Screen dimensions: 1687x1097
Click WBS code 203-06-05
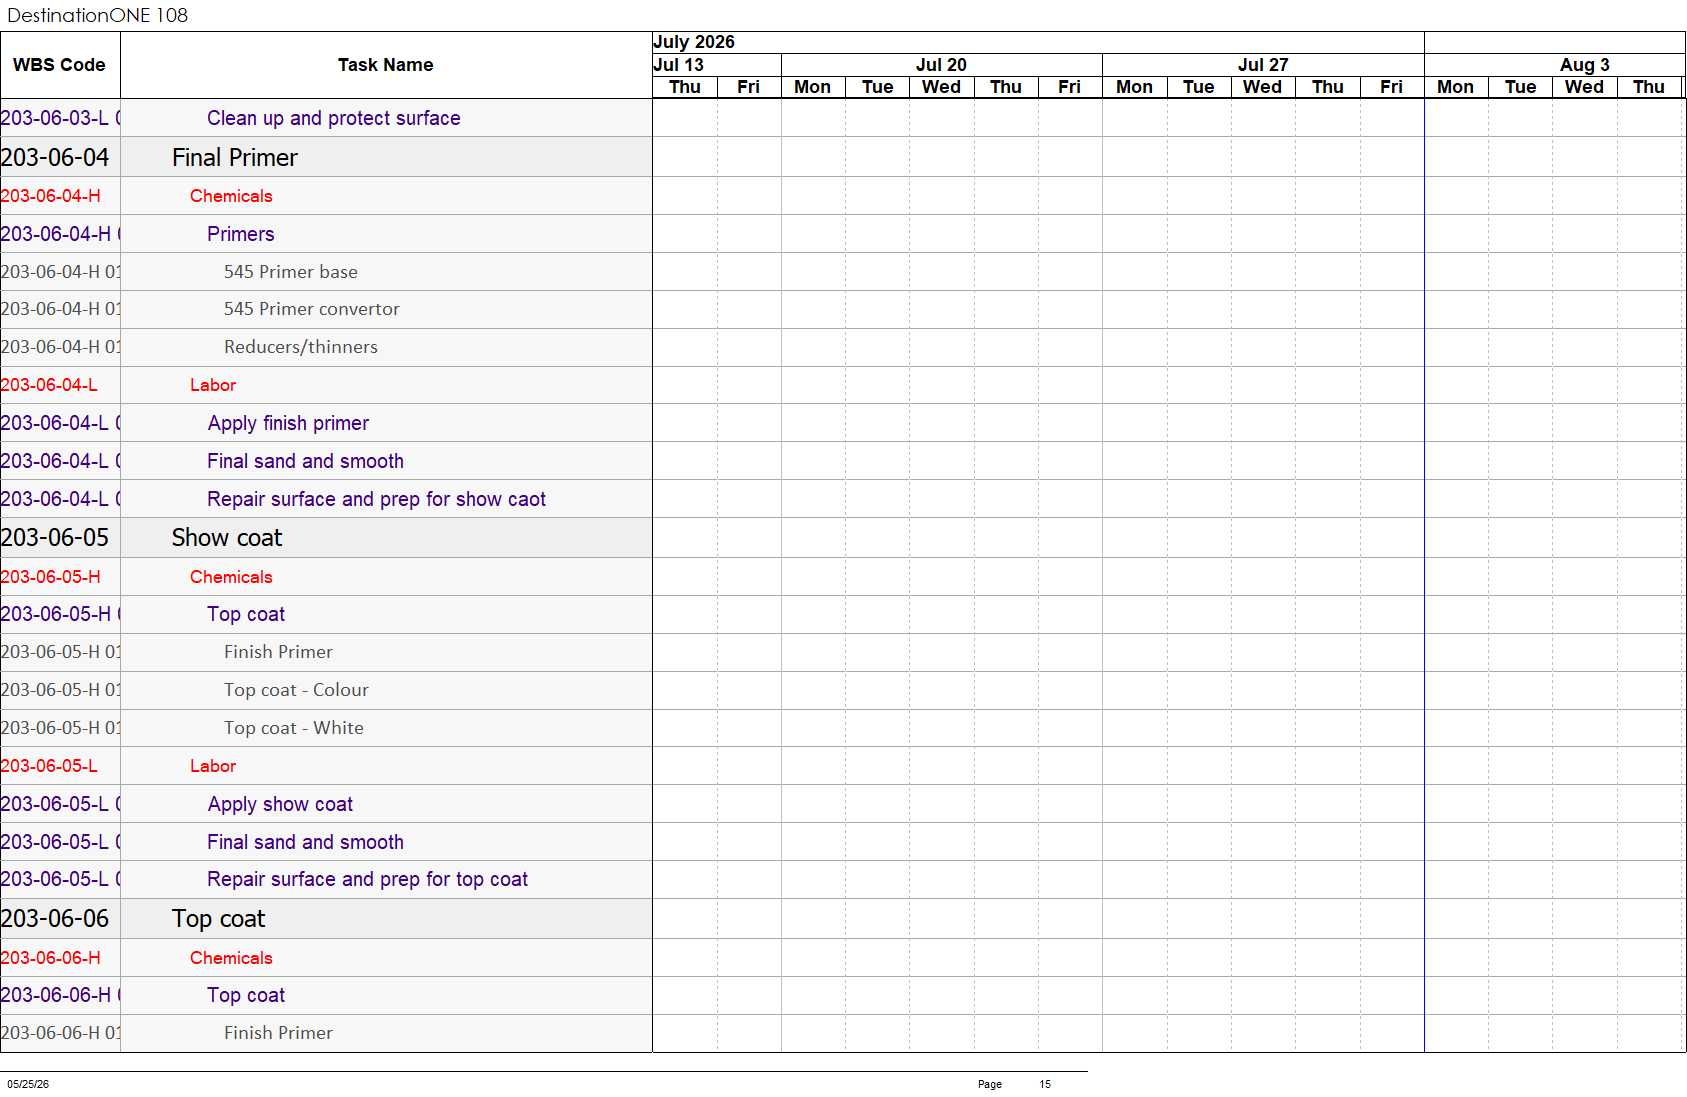tap(55, 538)
